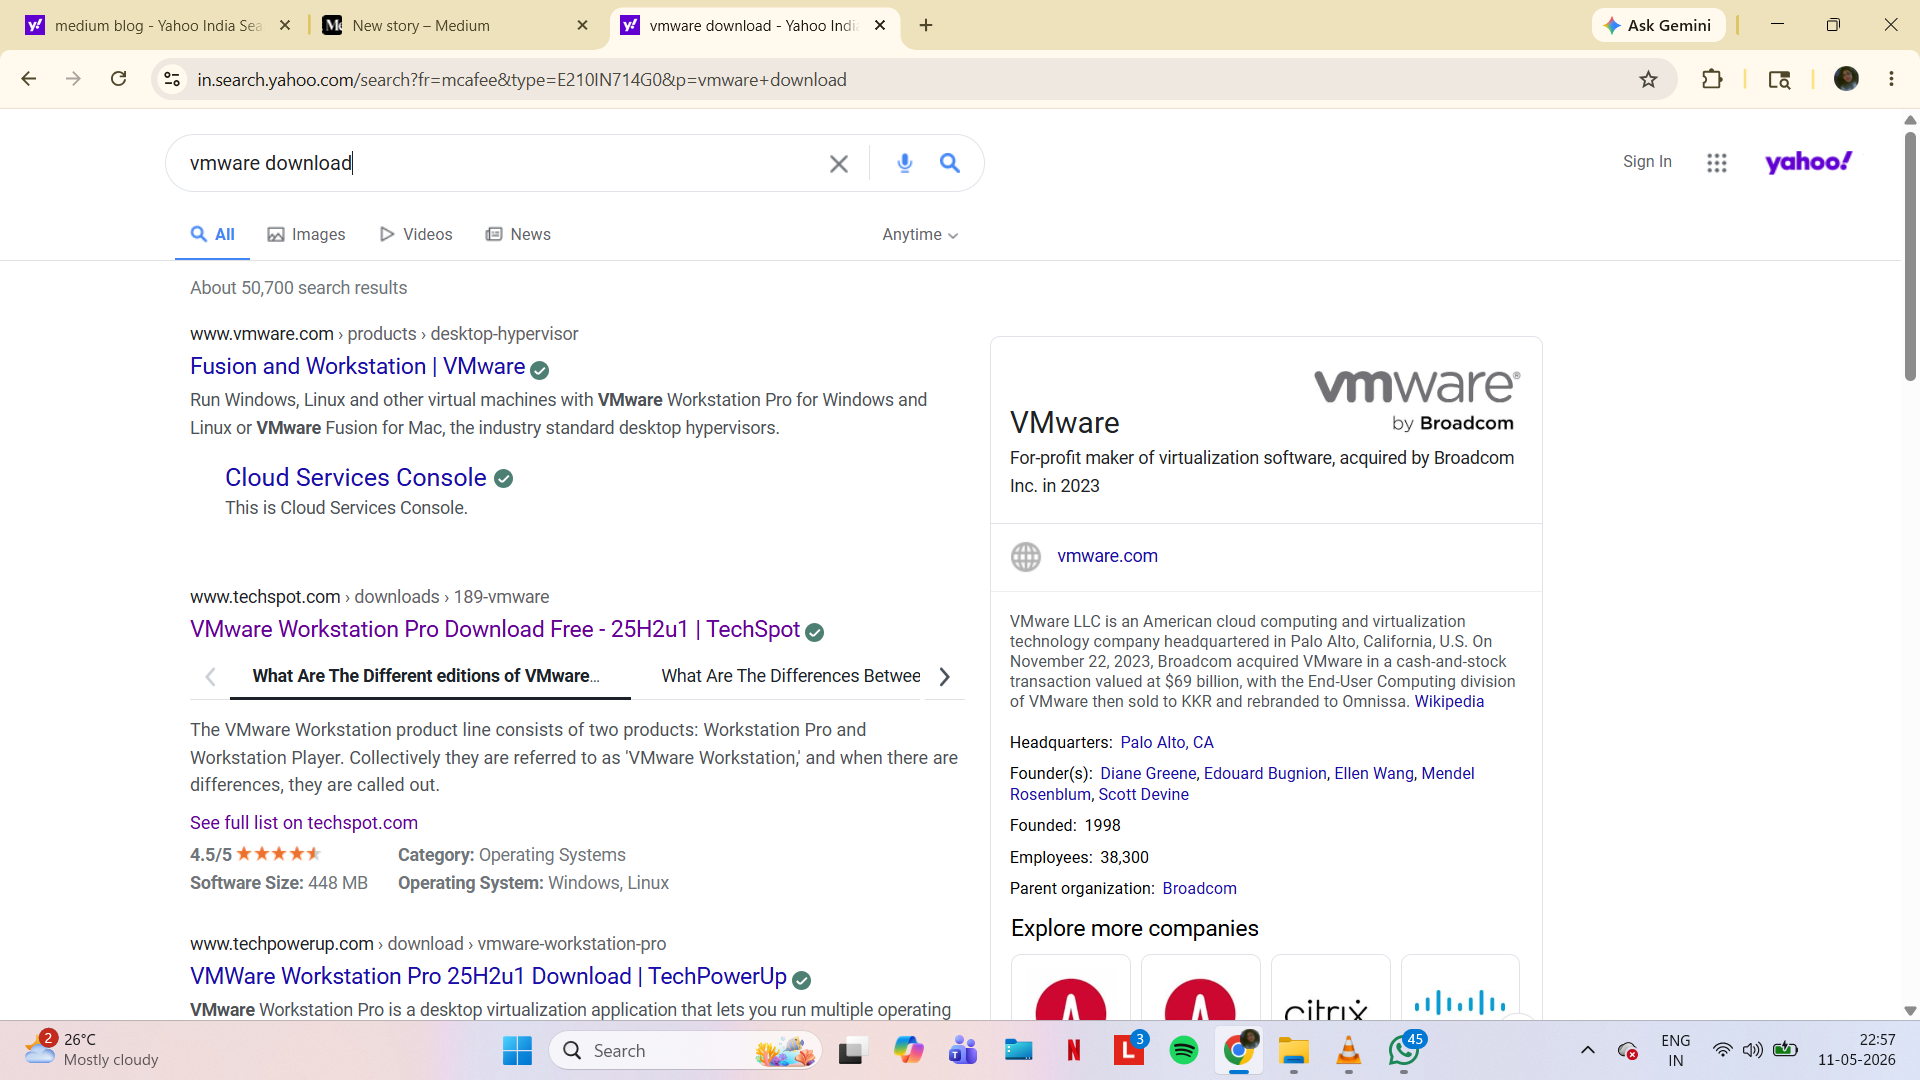Switch to the Videos search tab
1920x1080 pixels.
click(416, 234)
